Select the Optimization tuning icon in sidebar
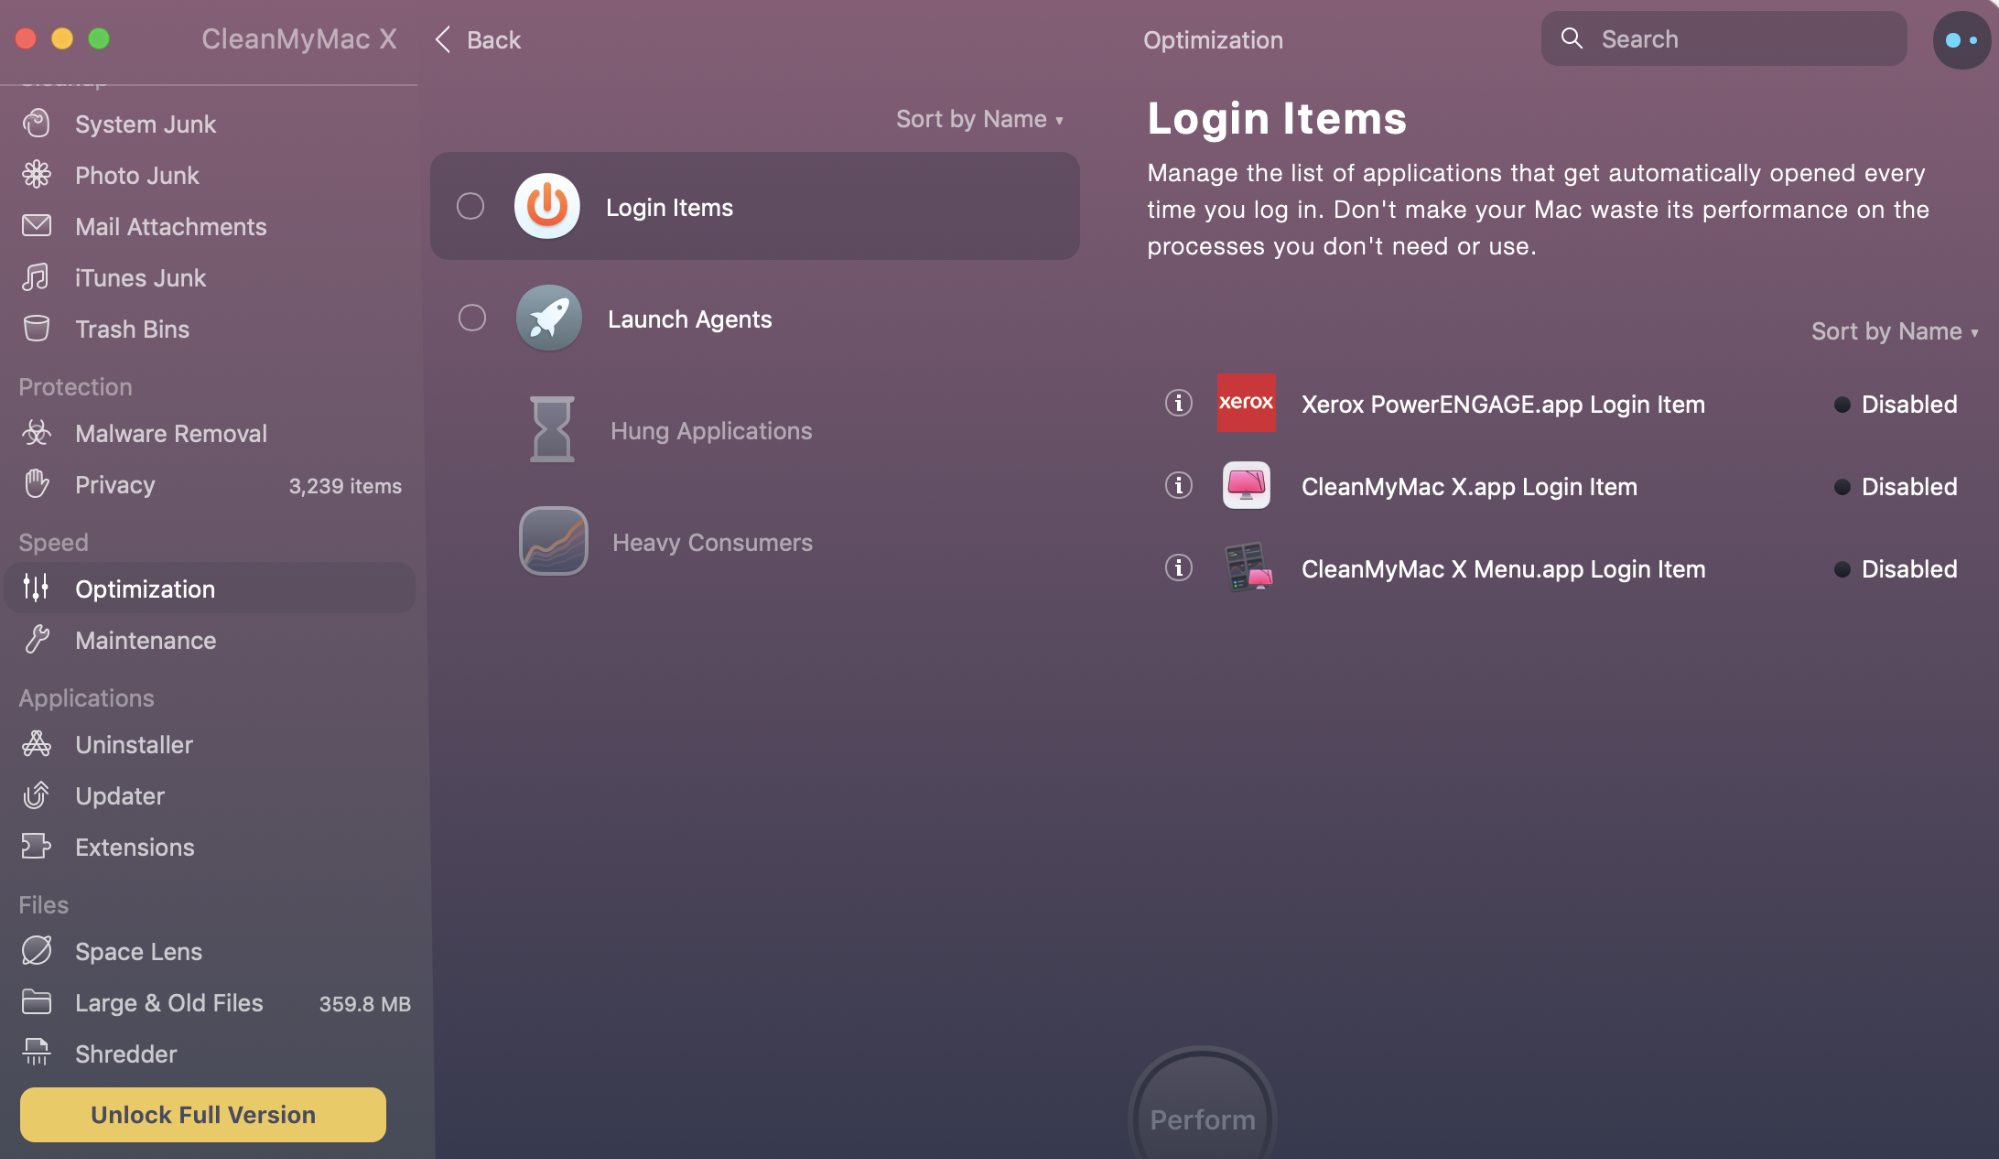1999x1159 pixels. [36, 588]
